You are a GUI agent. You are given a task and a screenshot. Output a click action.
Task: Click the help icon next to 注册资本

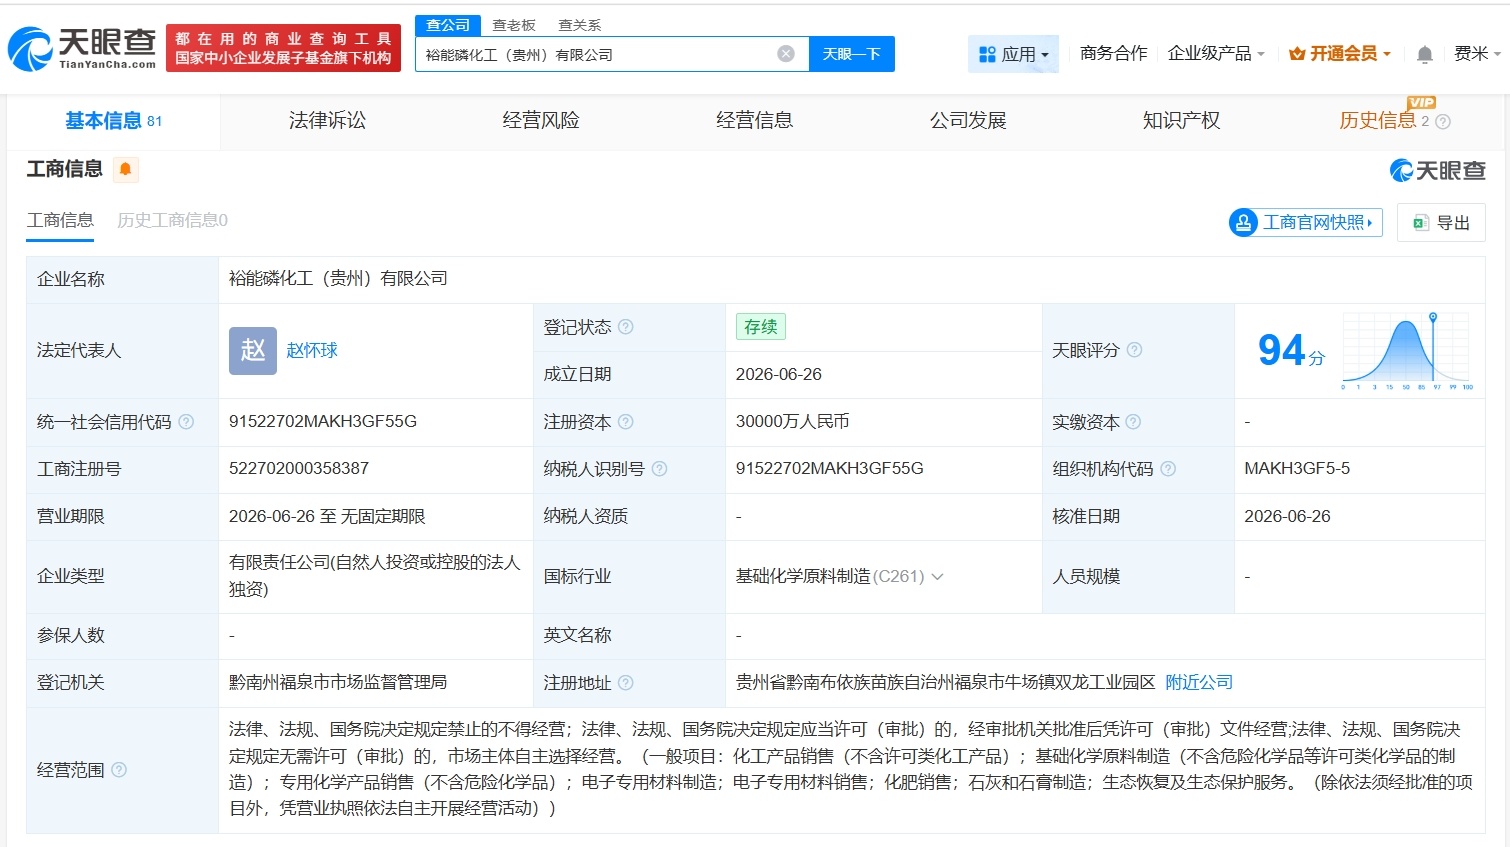point(626,422)
